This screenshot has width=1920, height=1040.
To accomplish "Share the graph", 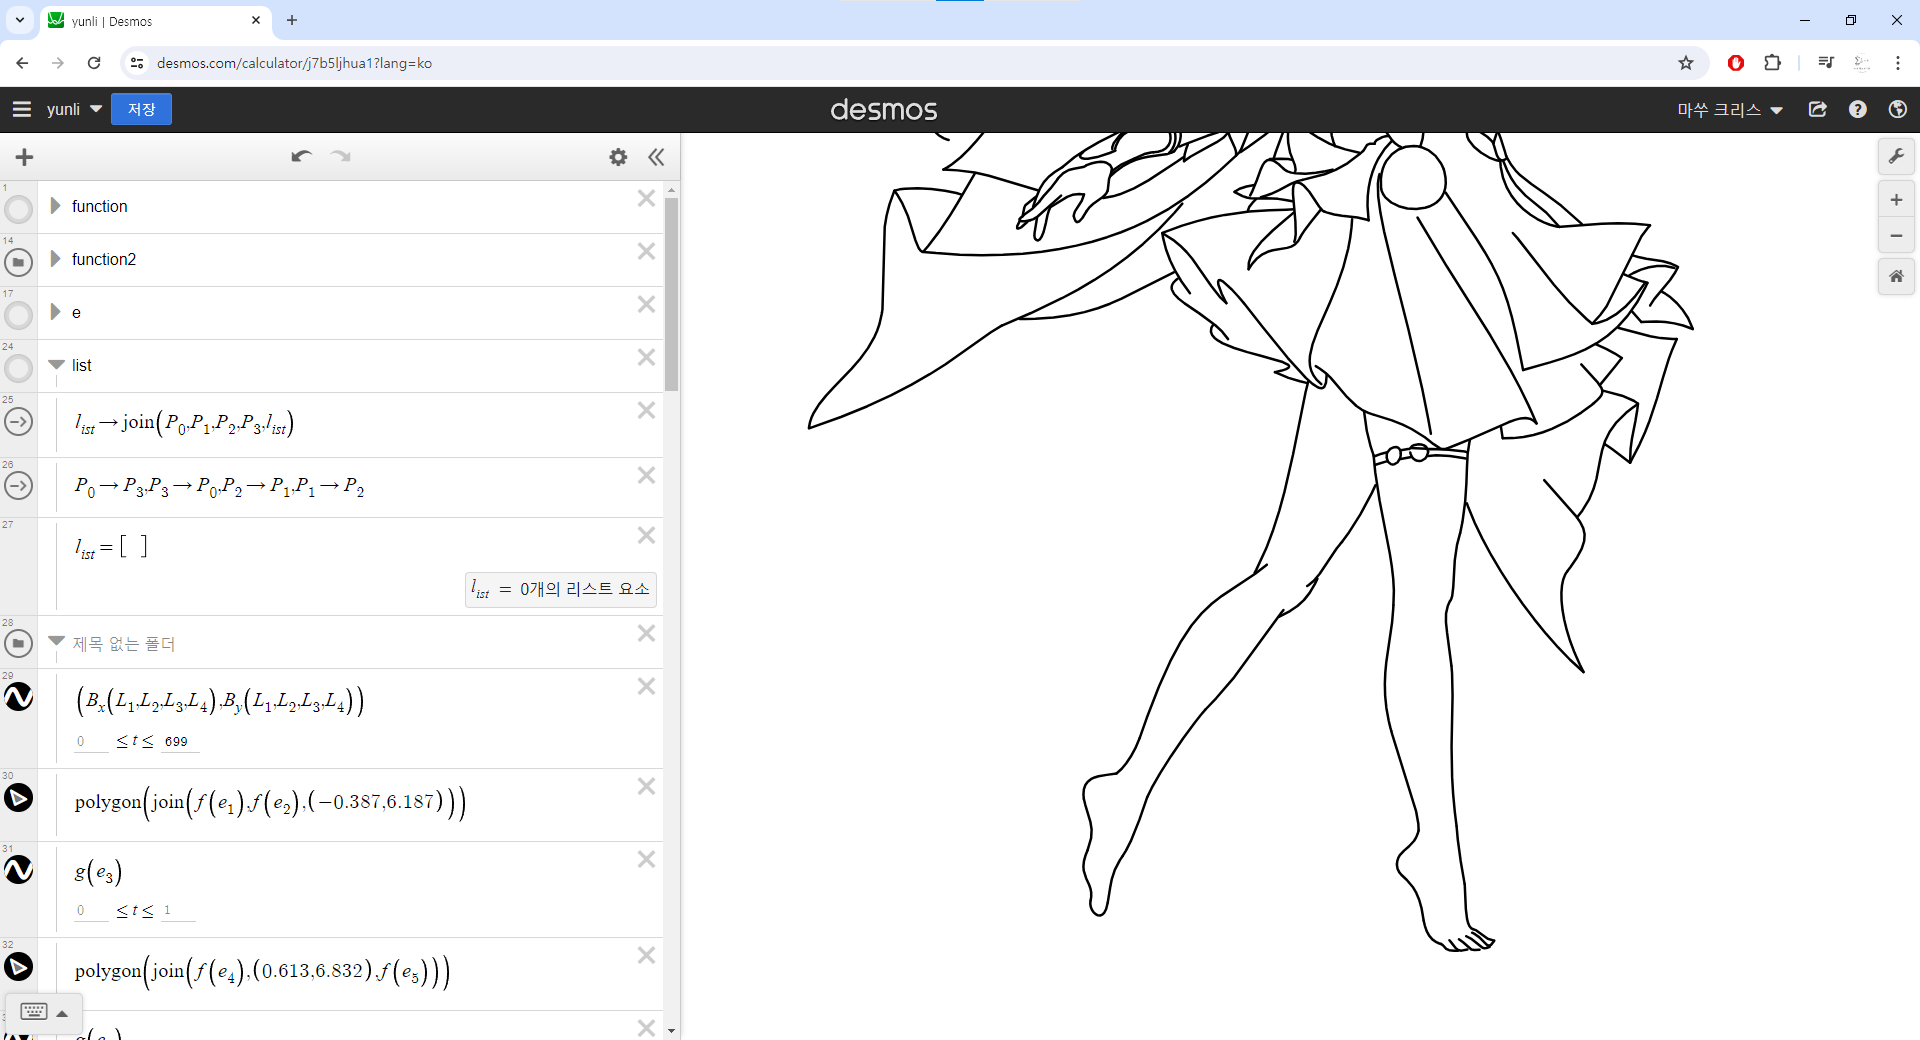I will (x=1818, y=109).
